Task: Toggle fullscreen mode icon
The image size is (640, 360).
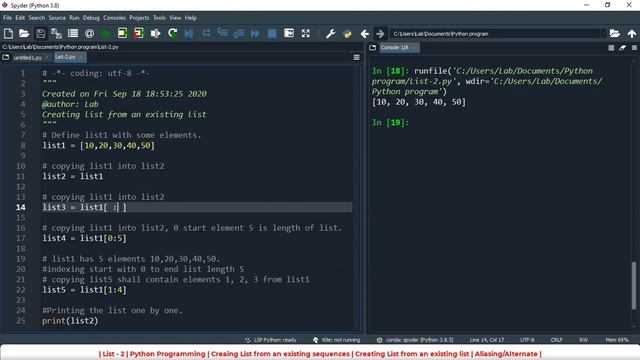Action: (306, 33)
